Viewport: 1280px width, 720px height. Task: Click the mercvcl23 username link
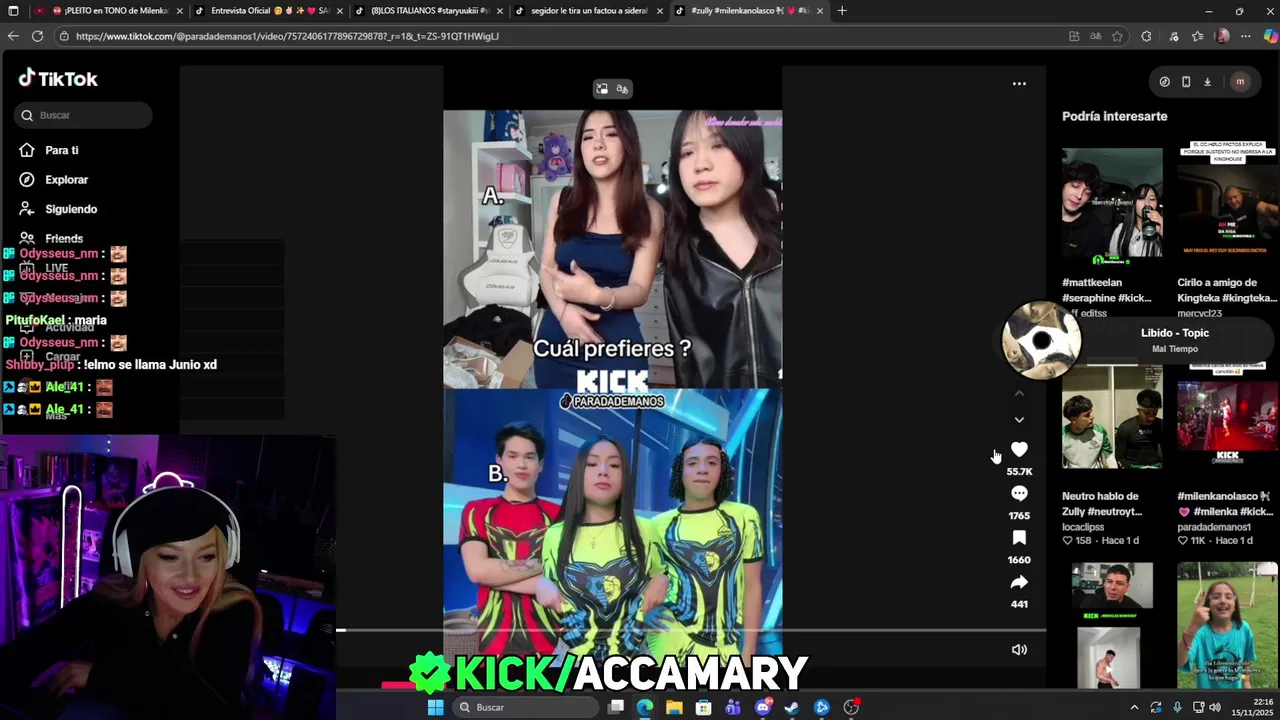(x=1199, y=313)
